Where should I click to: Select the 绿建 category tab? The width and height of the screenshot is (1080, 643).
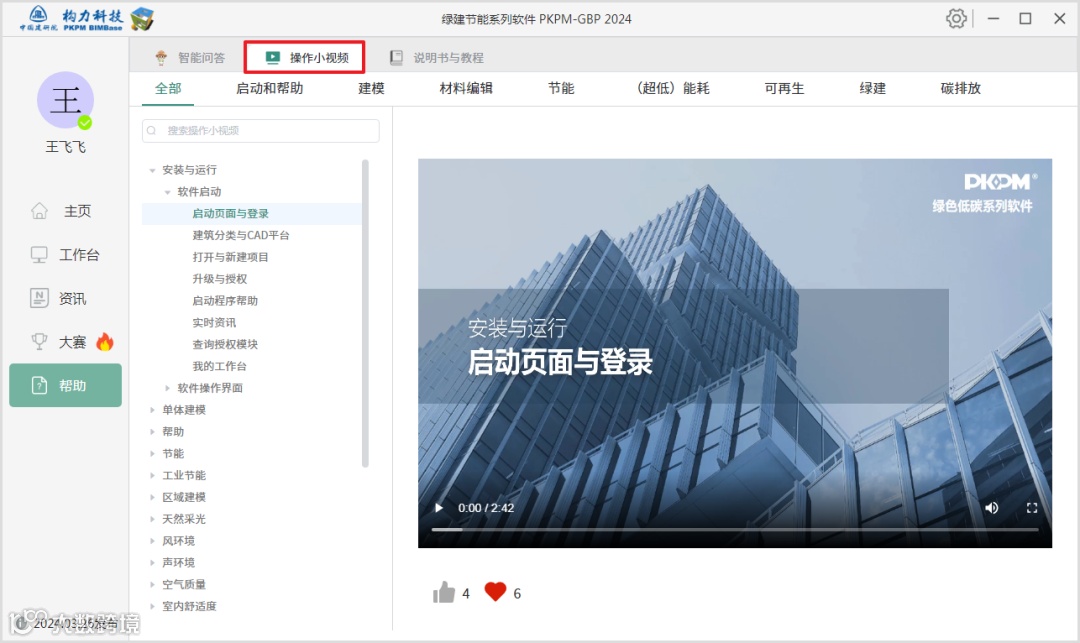(x=873, y=88)
